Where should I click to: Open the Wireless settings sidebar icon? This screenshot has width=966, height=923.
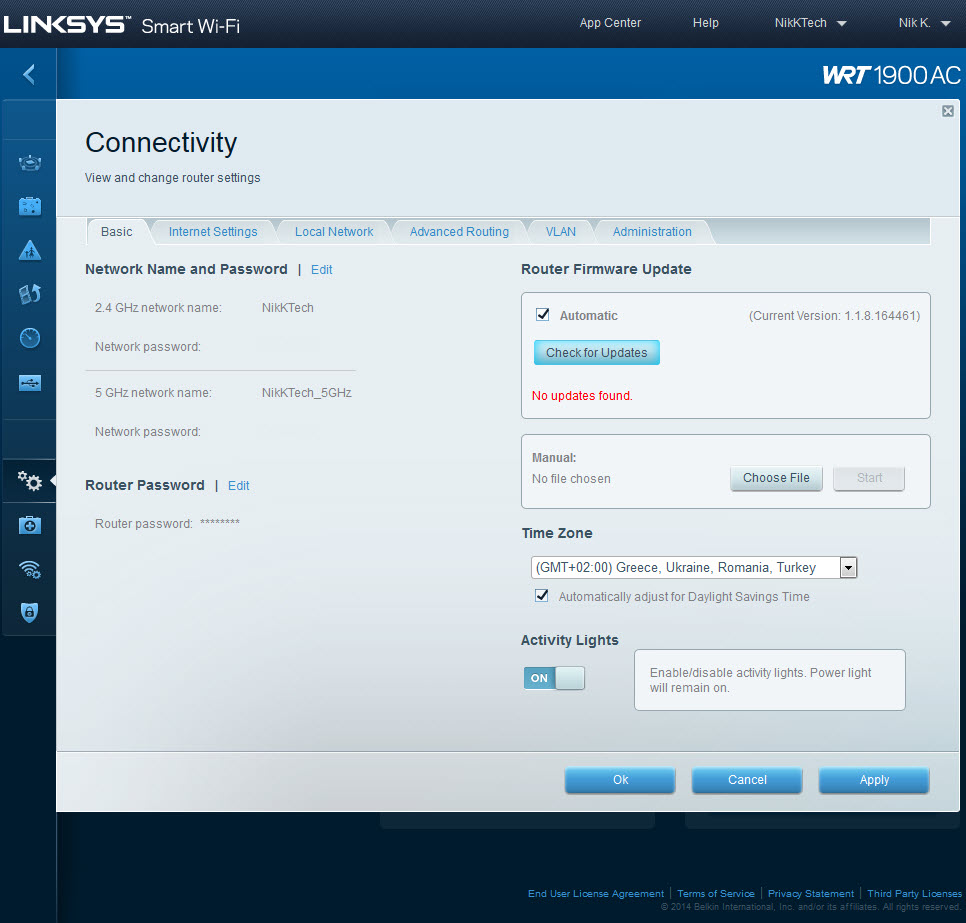coord(30,569)
